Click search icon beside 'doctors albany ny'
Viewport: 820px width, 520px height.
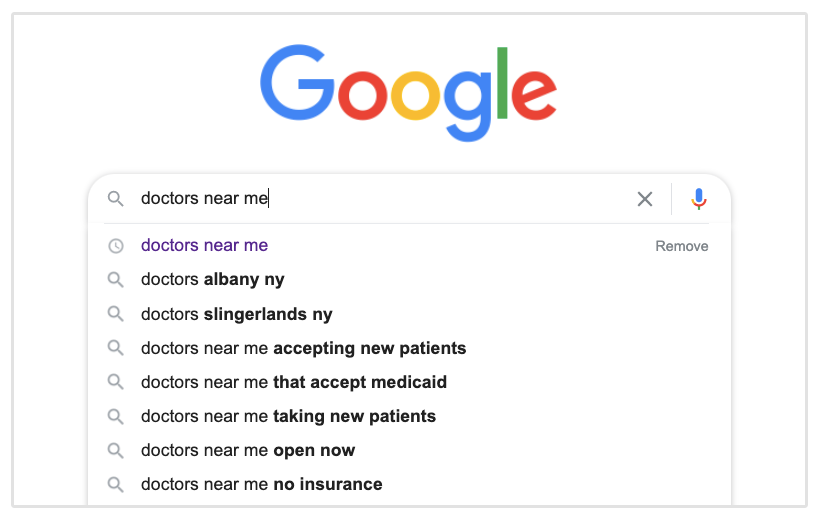pyautogui.click(x=116, y=280)
